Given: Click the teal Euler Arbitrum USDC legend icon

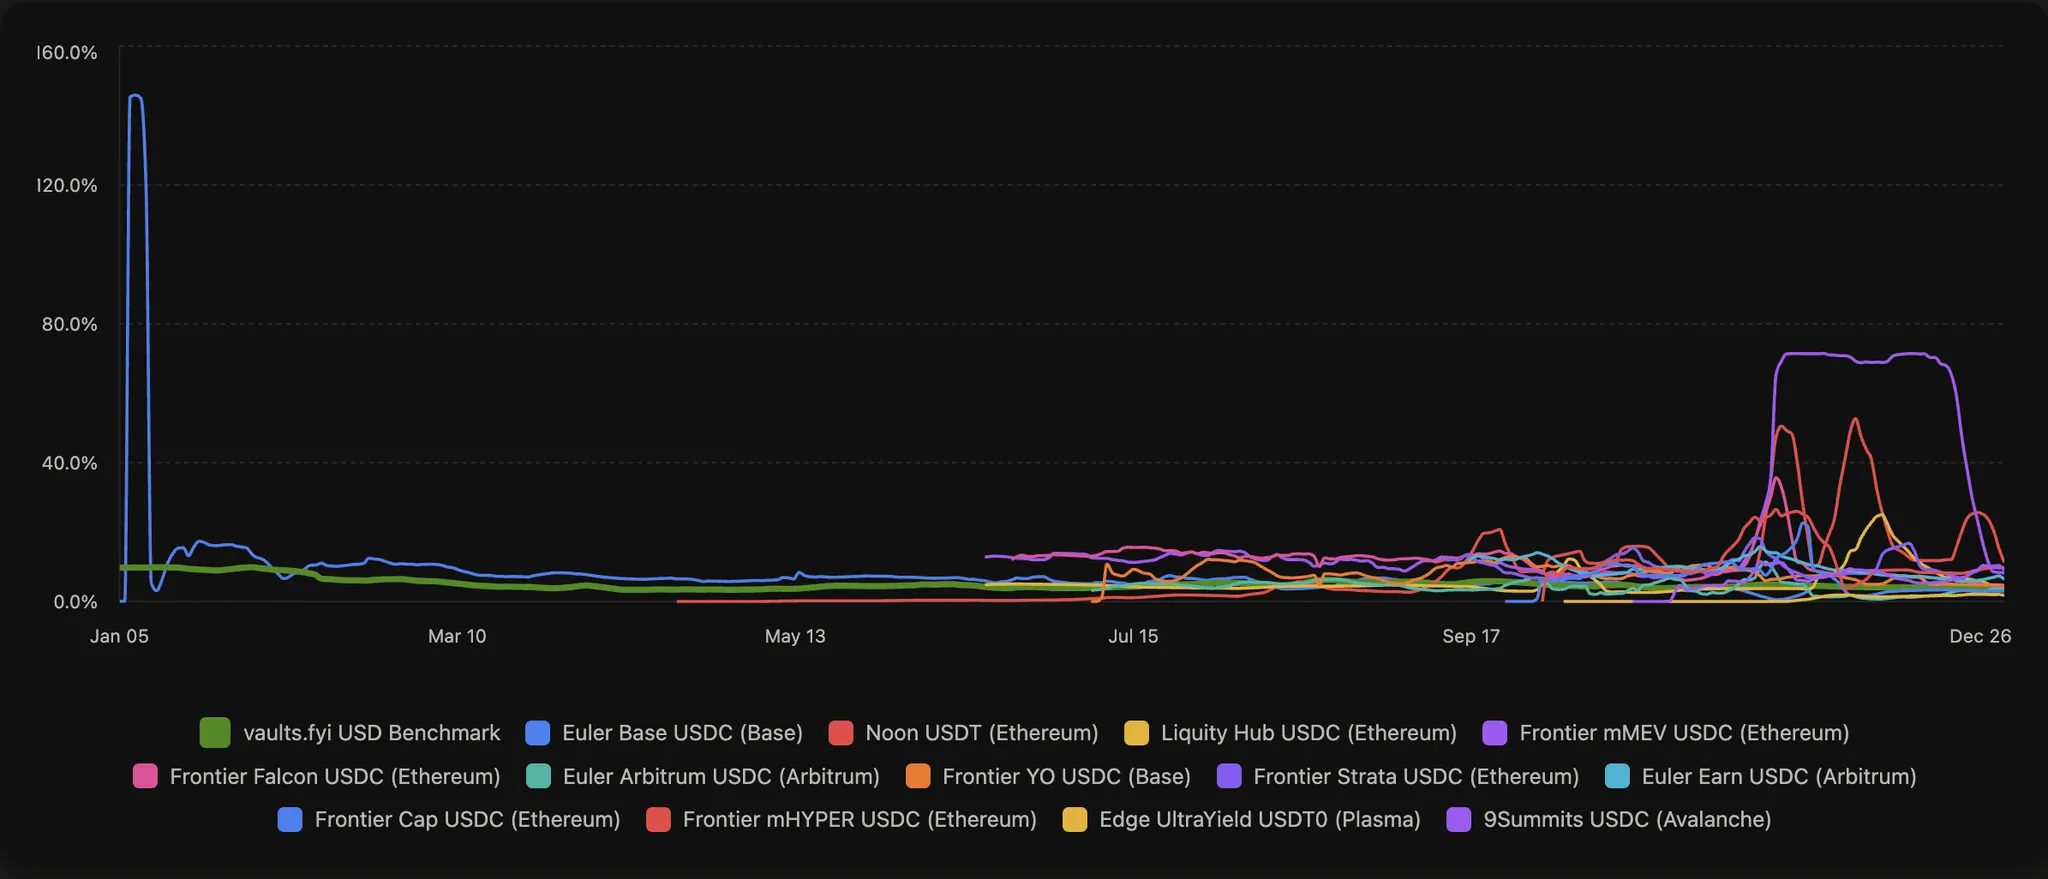Looking at the screenshot, I should (x=538, y=776).
